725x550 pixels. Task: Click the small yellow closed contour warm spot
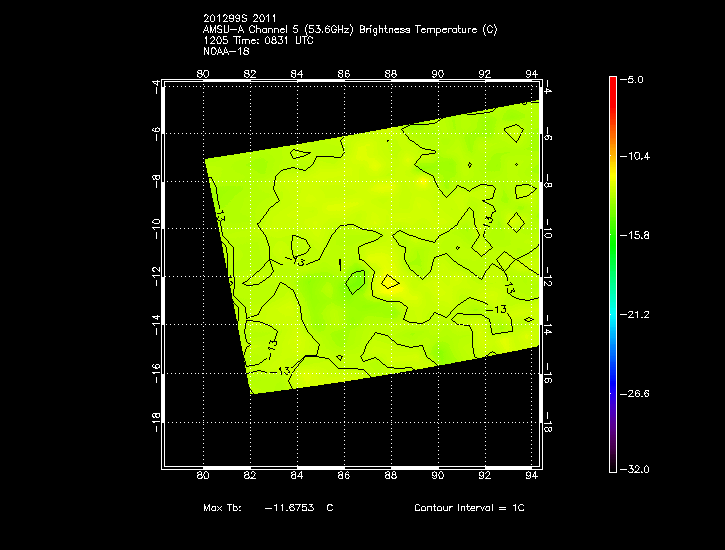(x=389, y=282)
